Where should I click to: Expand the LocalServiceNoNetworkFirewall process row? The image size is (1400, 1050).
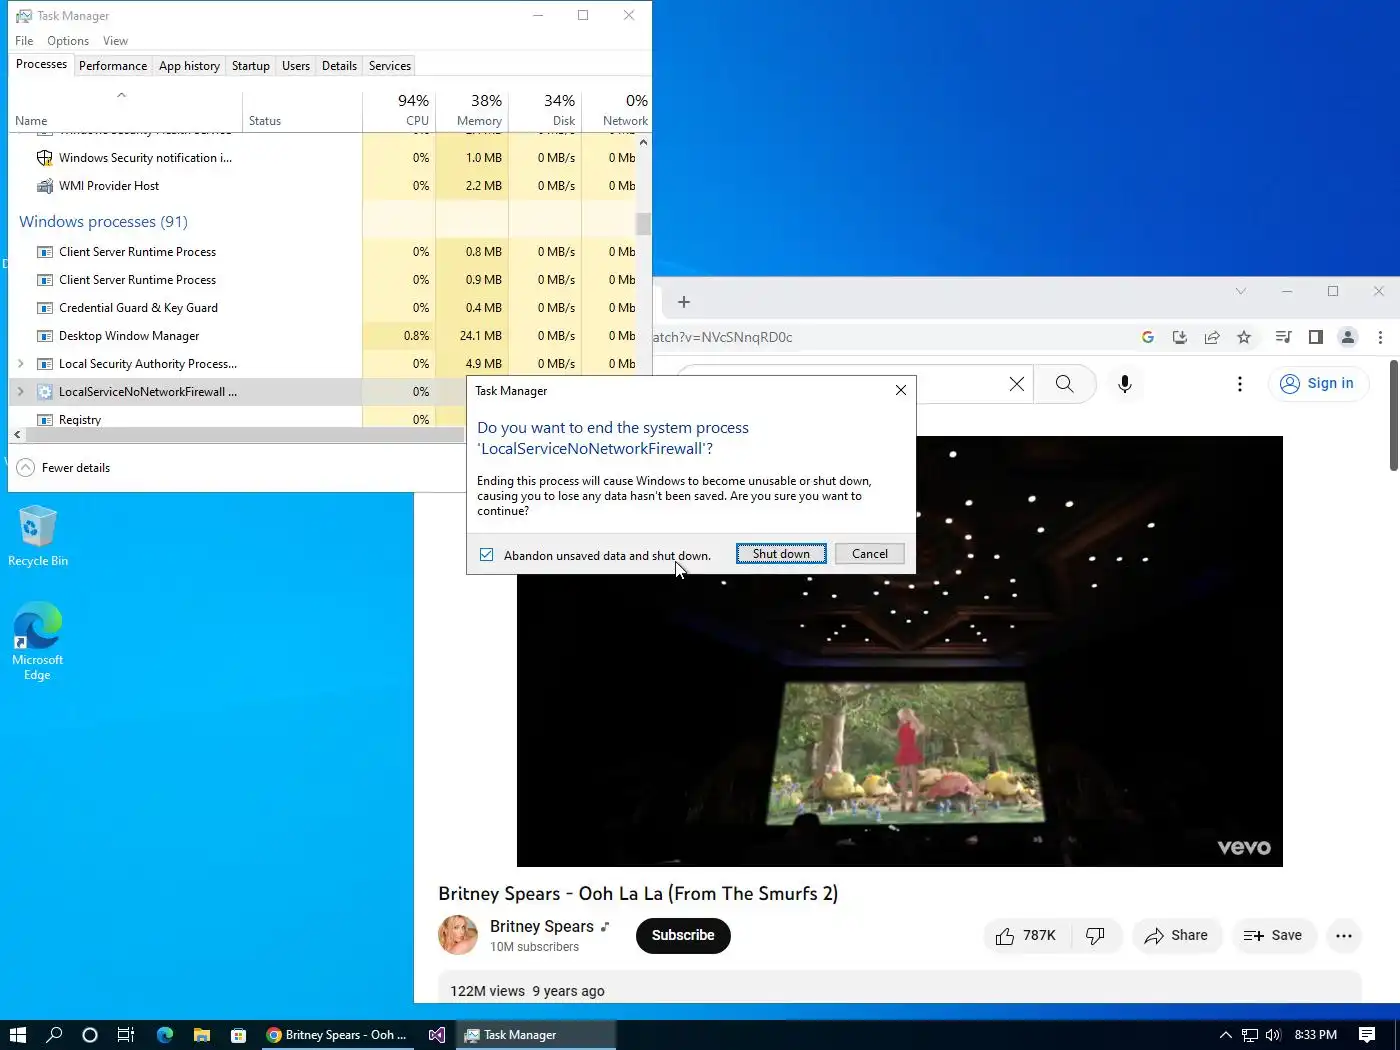coord(20,392)
